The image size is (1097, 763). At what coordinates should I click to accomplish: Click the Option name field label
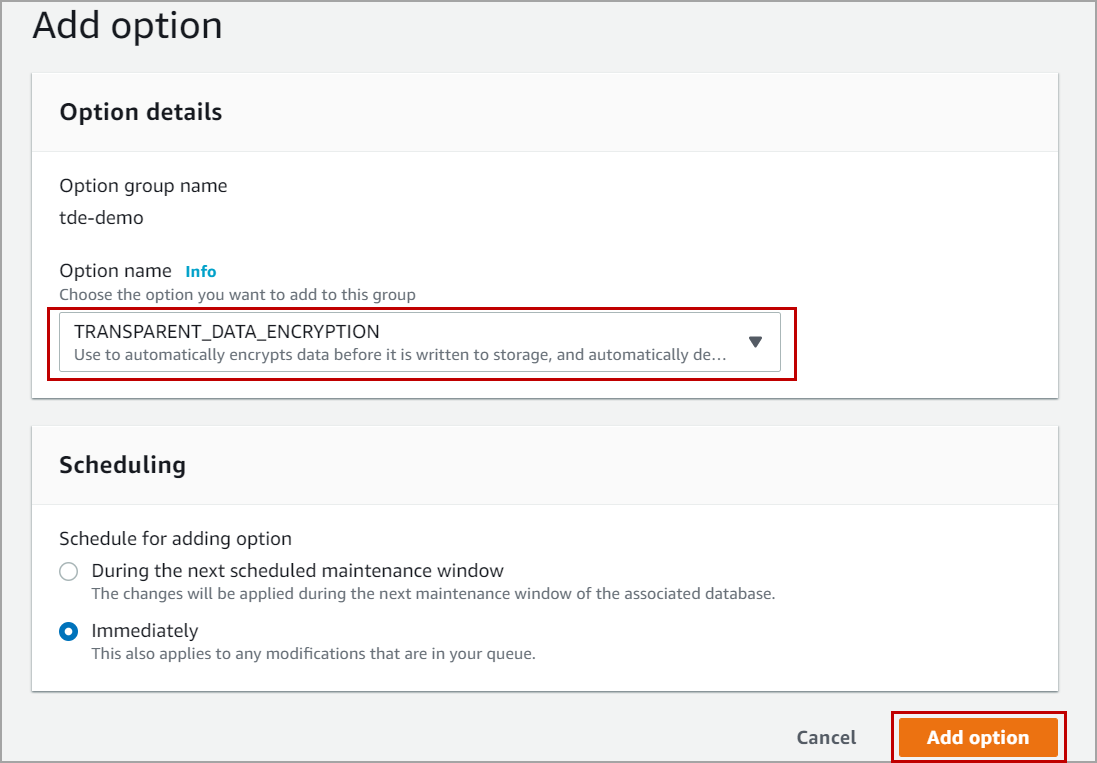116,271
